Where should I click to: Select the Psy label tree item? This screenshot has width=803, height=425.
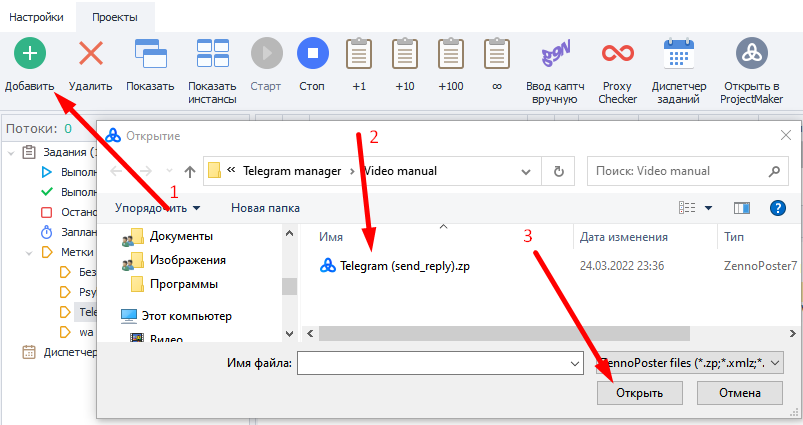tap(78, 292)
